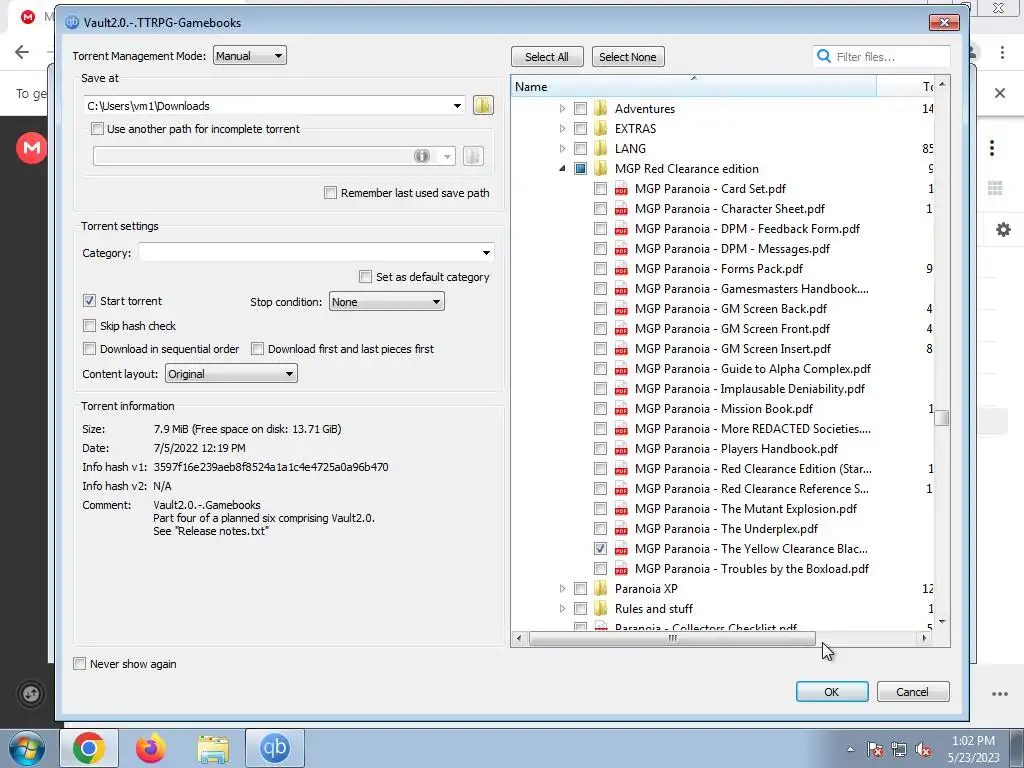Screen dimensions: 1024x768
Task: Click the Action Center flag tray icon
Action: pyautogui.click(x=874, y=749)
